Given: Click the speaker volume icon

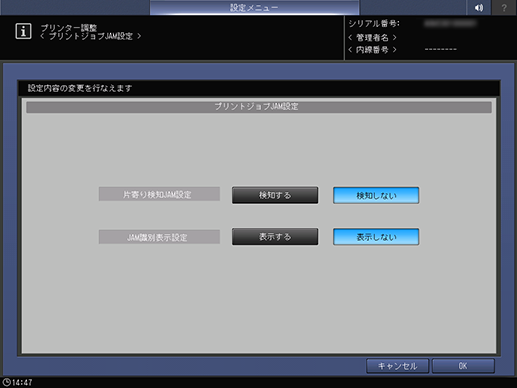Looking at the screenshot, I should (x=479, y=7).
